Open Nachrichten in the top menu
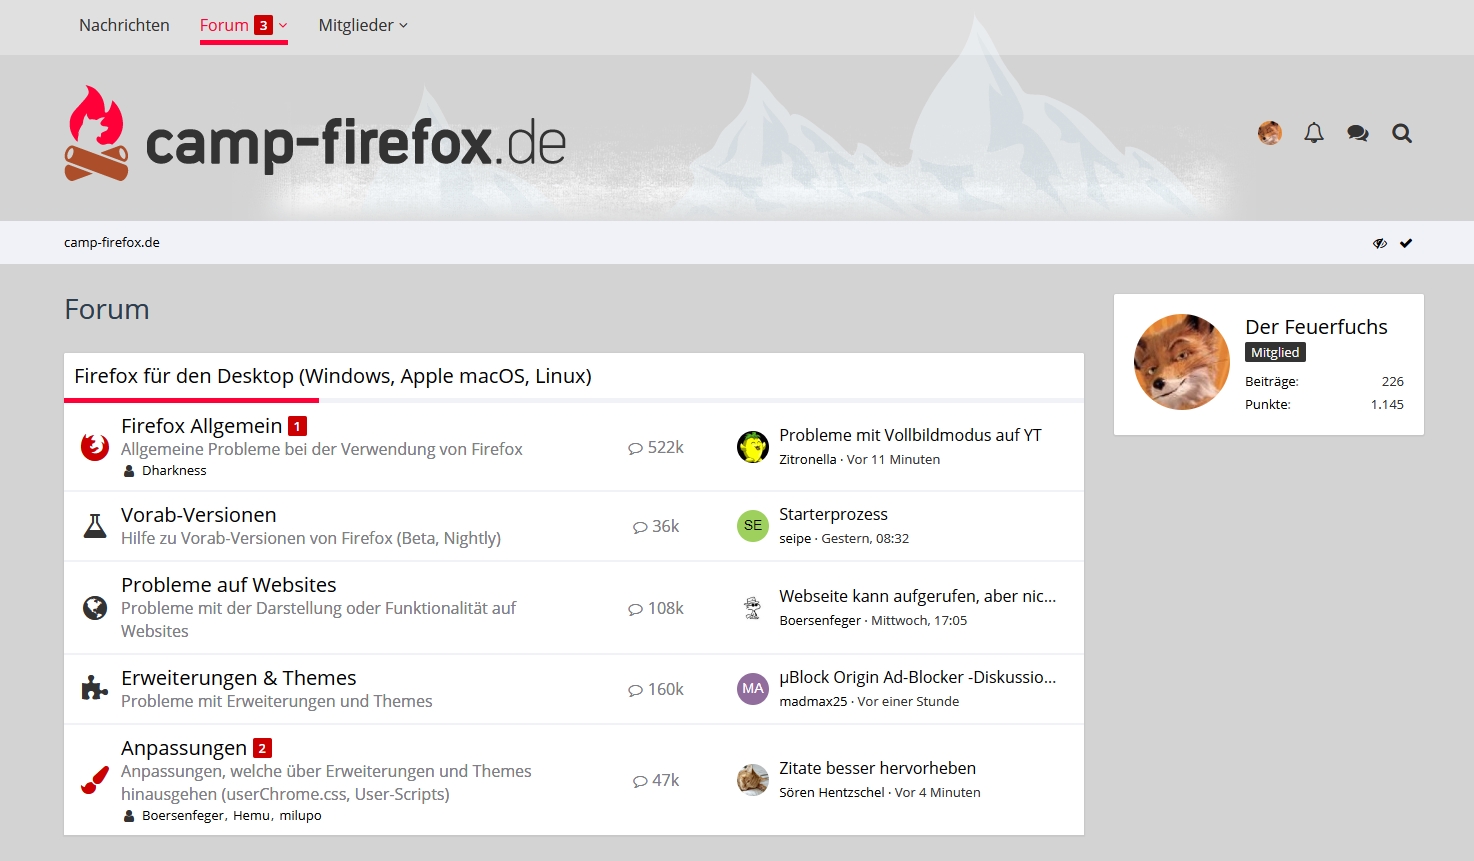 tap(124, 25)
